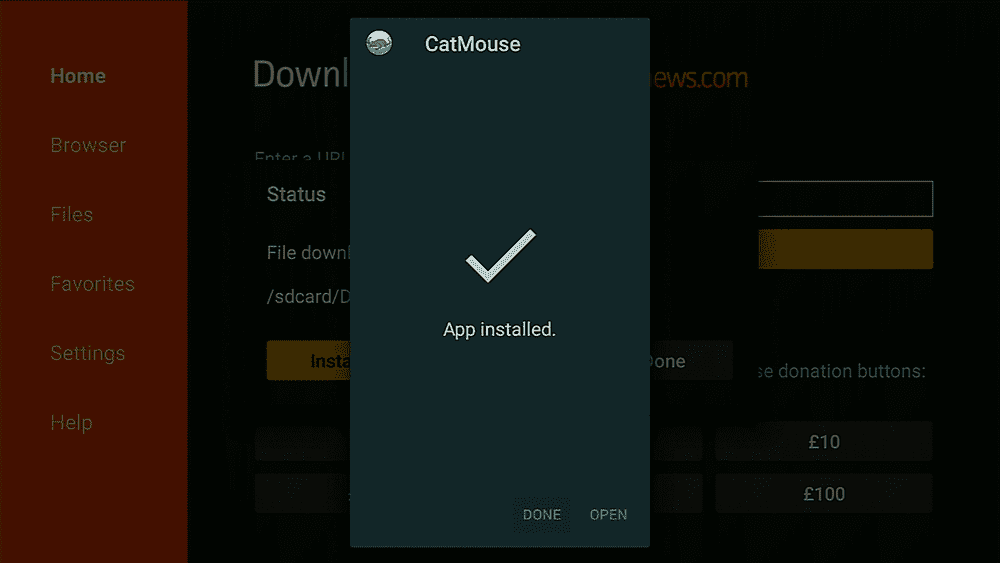Show the Favorites list
Image resolution: width=1000 pixels, height=563 pixels.
click(92, 284)
